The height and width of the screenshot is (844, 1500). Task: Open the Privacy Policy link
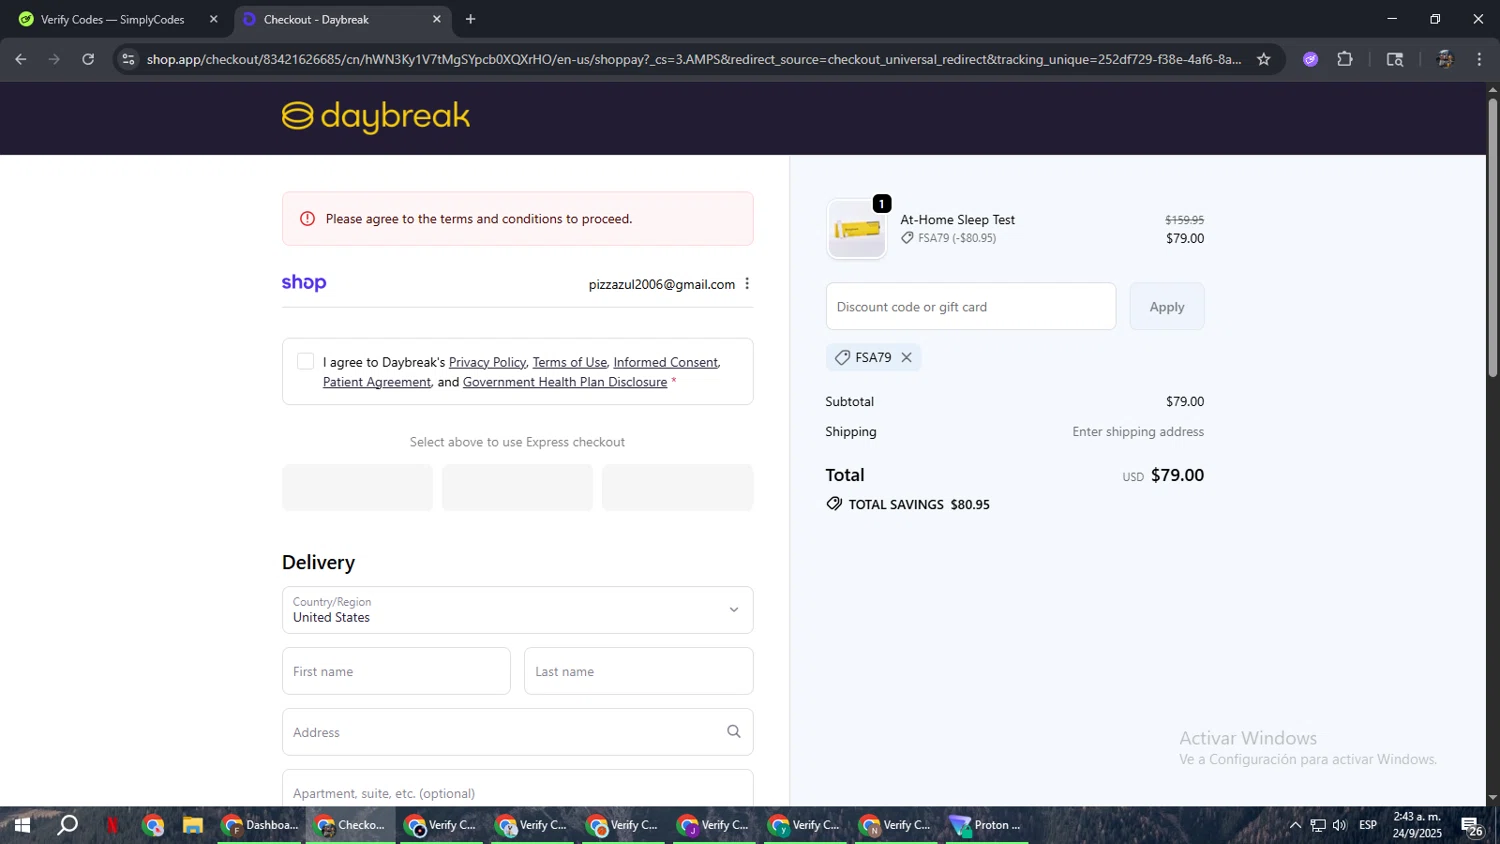[x=487, y=362]
